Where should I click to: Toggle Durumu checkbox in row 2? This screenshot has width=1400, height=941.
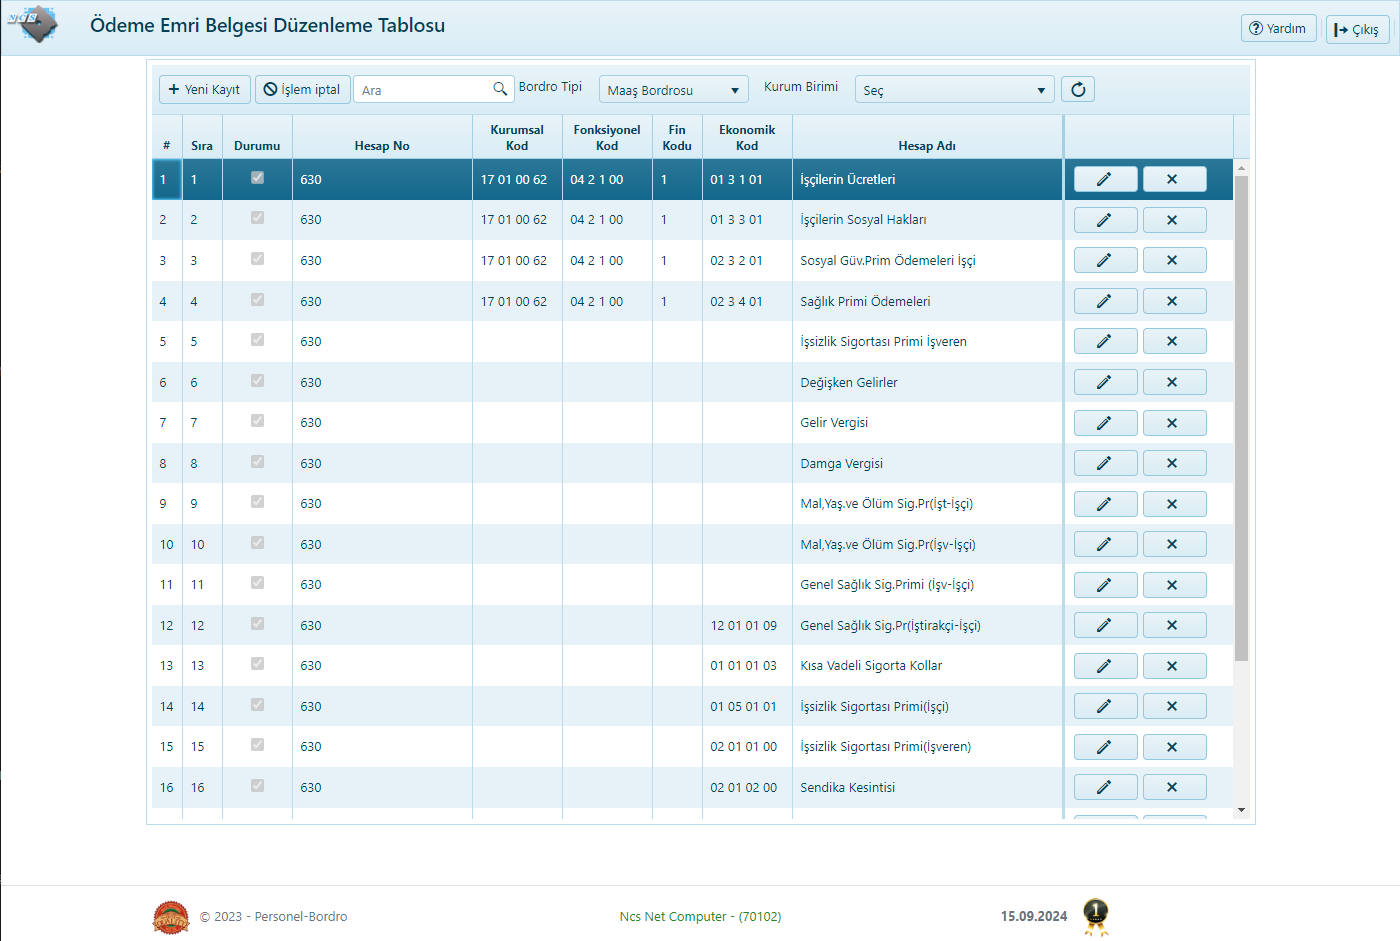click(x=257, y=217)
